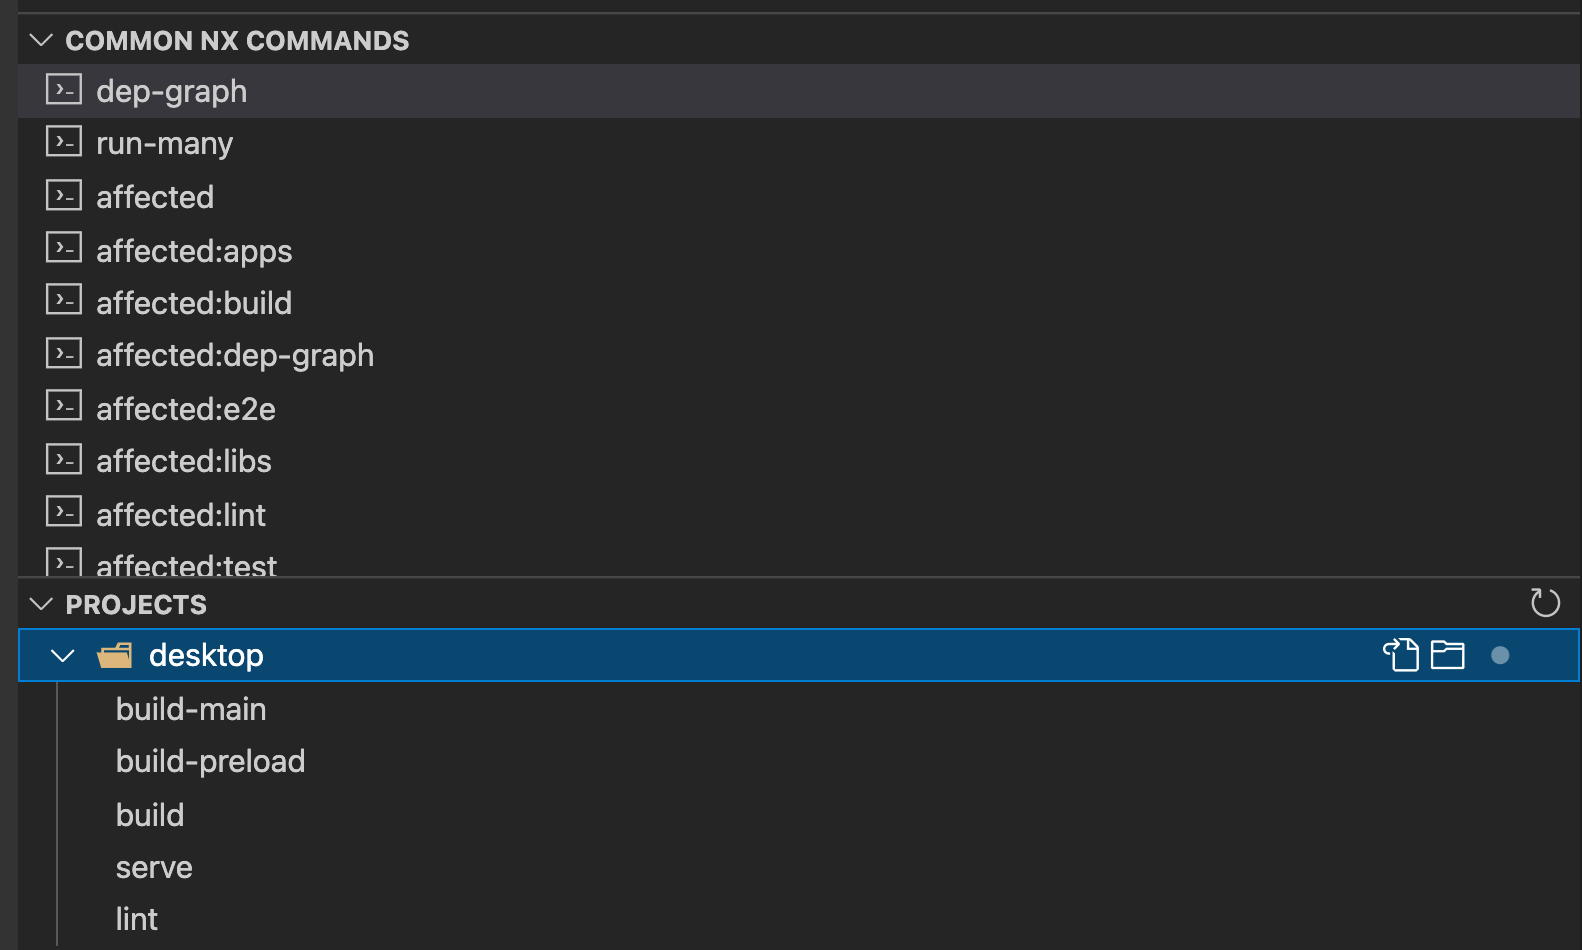Select the affected:apps command
This screenshot has width=1582, height=950.
click(194, 251)
